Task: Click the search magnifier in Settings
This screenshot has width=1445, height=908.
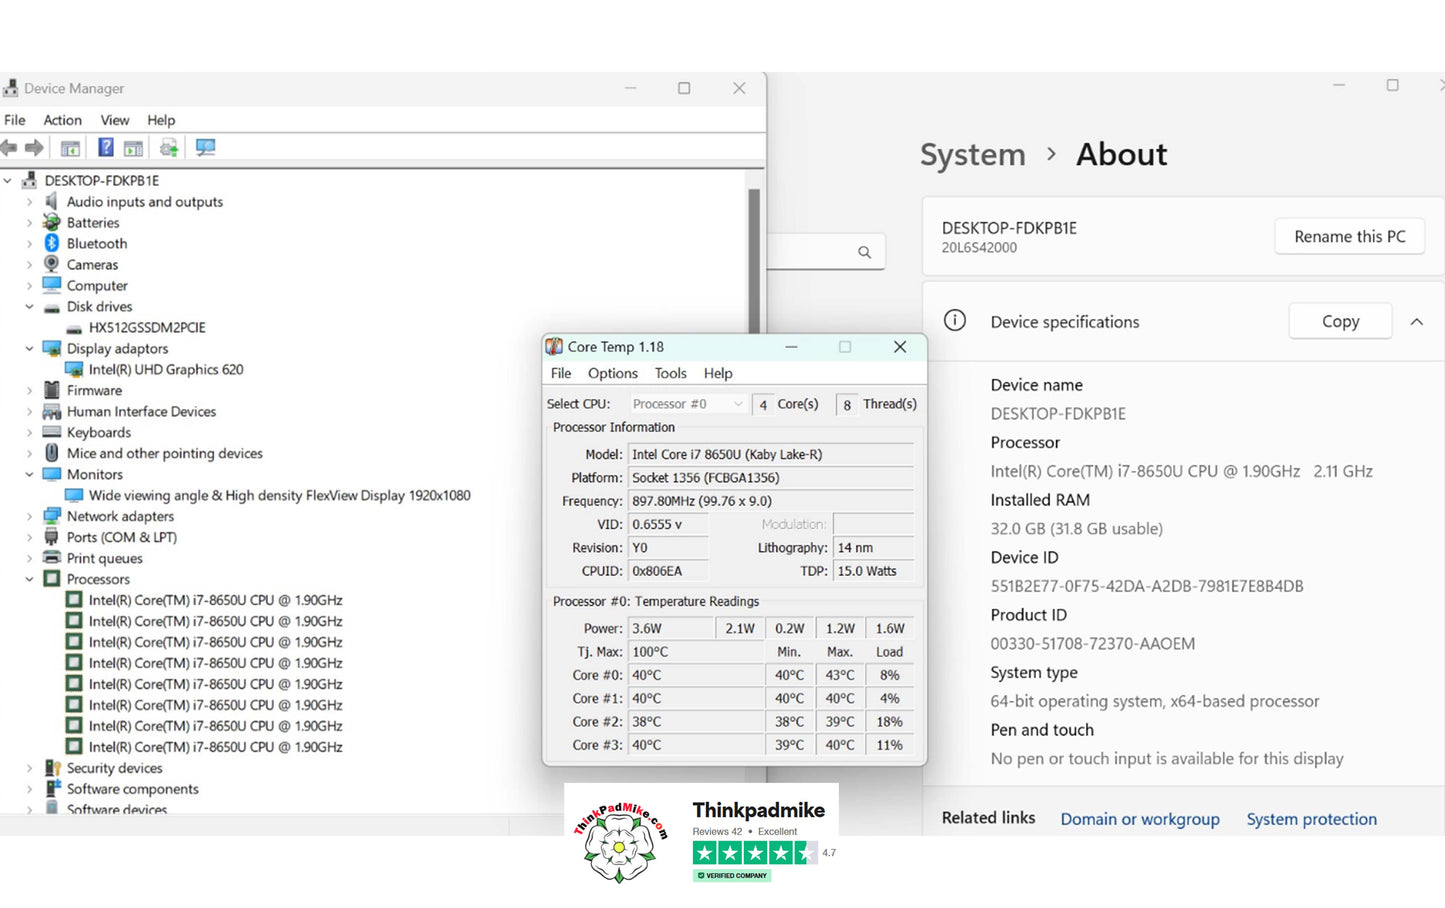Action: 864,252
